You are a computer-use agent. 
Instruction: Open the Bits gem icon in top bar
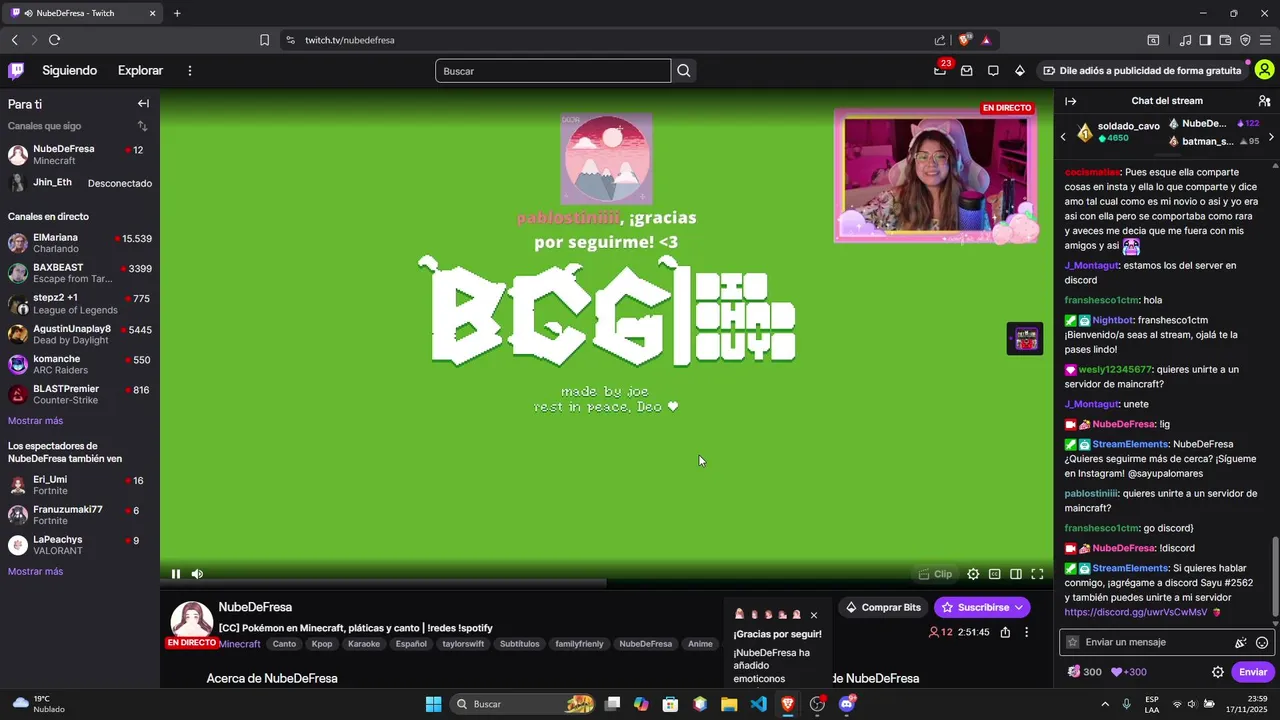pyautogui.click(x=1019, y=71)
